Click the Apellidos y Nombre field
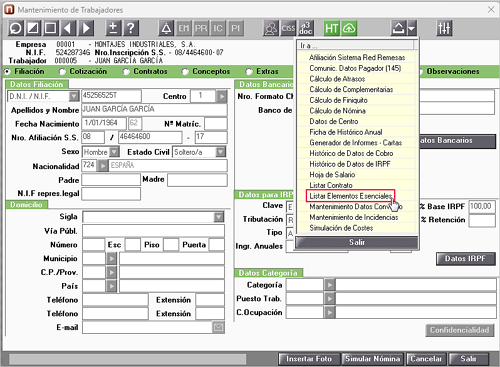Screen dimensions: 500x367 click(154, 110)
